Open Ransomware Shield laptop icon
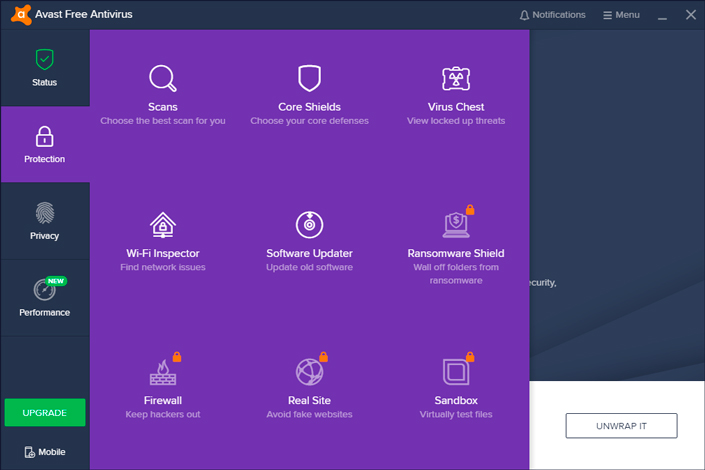This screenshot has width=705, height=470. coord(456,225)
